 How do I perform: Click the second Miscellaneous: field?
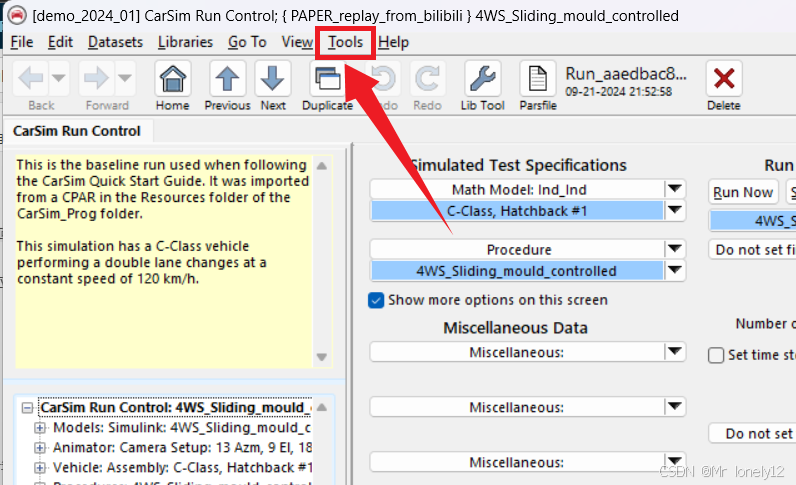(x=518, y=407)
